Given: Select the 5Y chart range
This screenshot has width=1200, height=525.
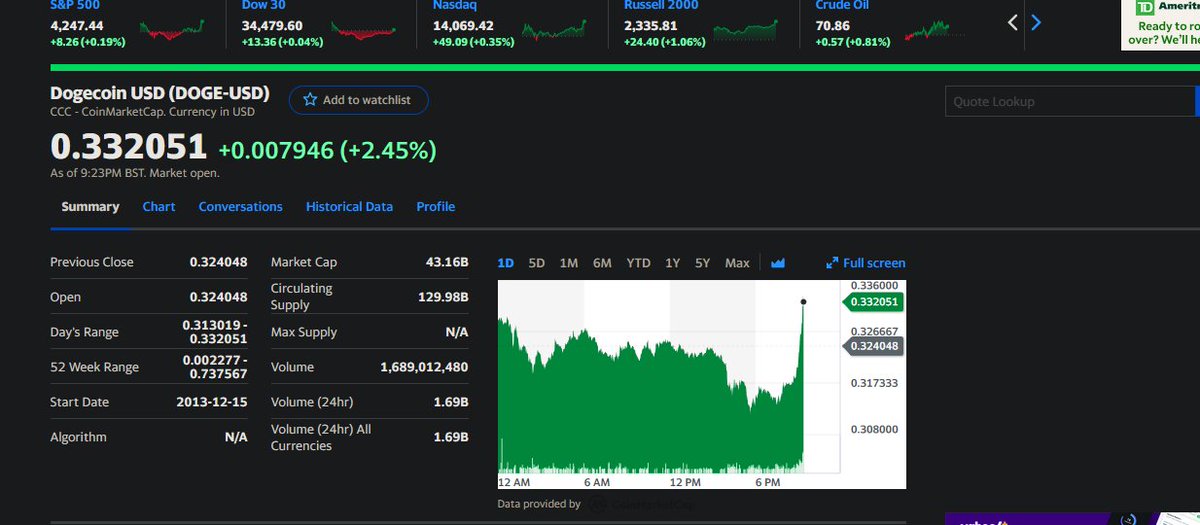Looking at the screenshot, I should 703,263.
